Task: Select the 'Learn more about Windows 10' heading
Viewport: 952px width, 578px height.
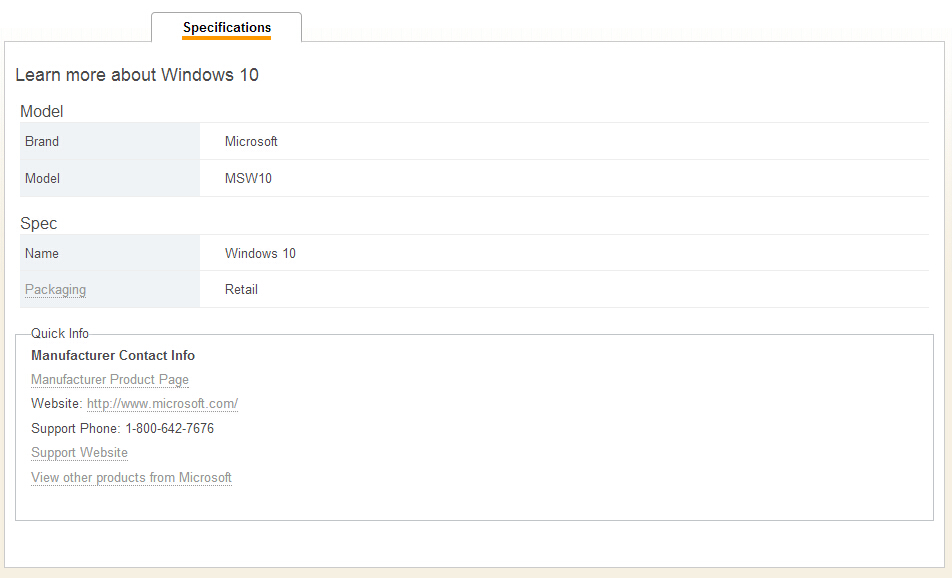Action: pos(137,75)
